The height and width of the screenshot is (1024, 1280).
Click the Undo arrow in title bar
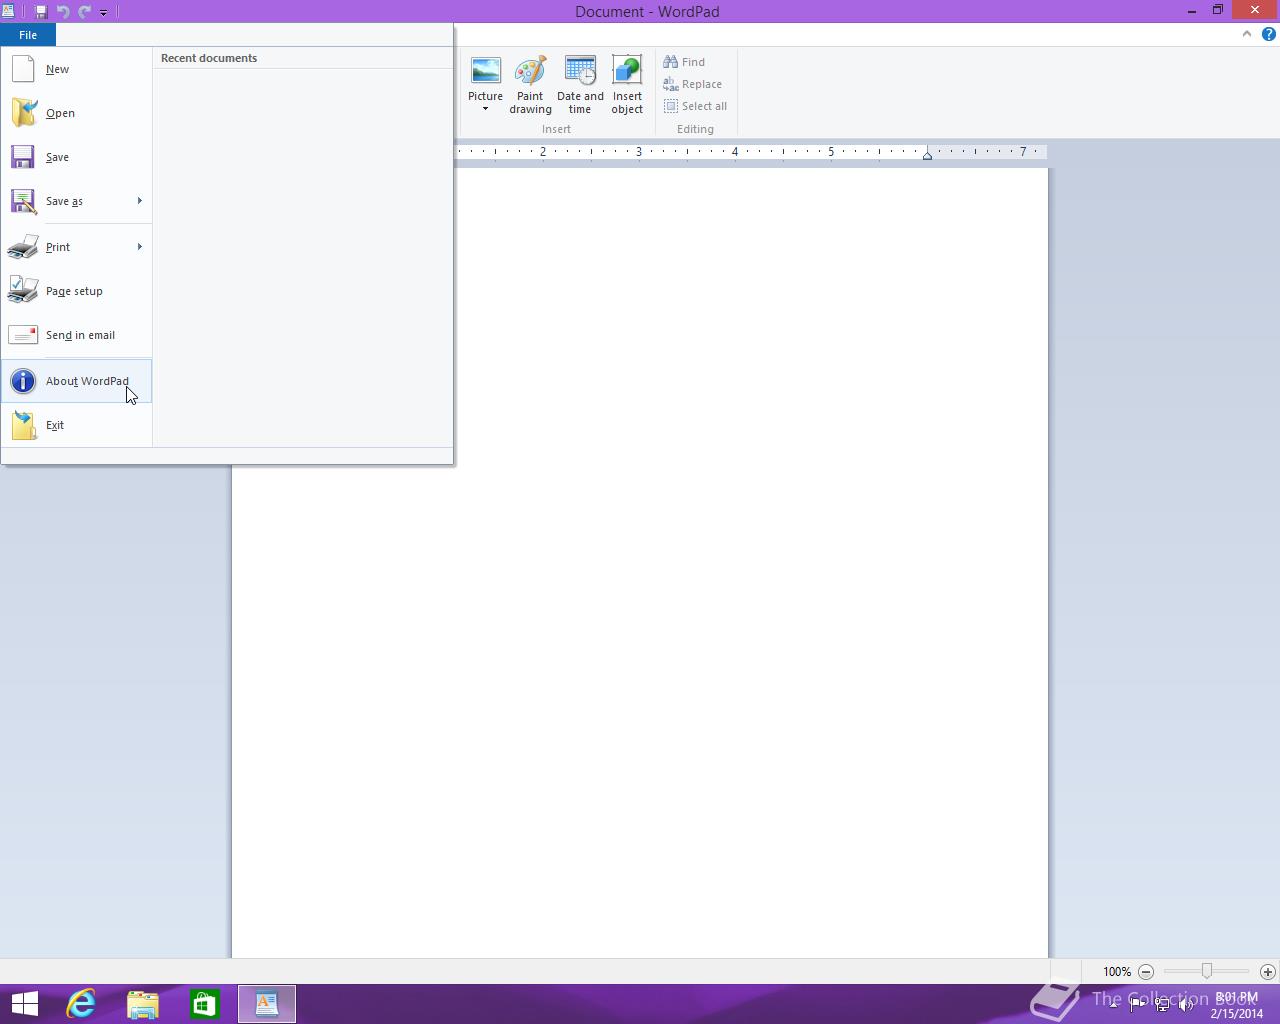pos(63,12)
